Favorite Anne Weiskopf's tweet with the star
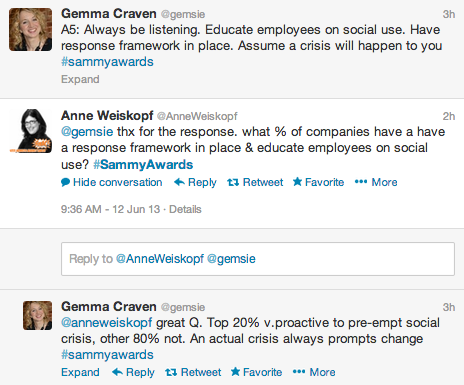This screenshot has height=385, width=464. 318,182
